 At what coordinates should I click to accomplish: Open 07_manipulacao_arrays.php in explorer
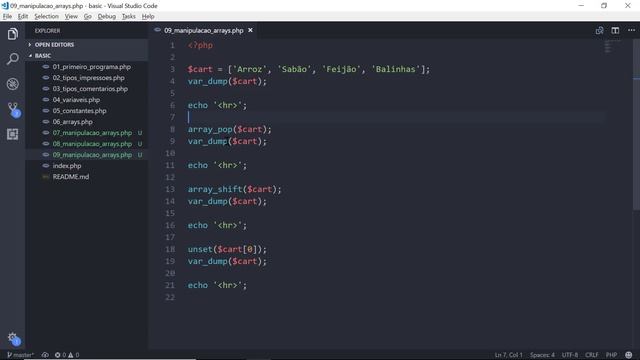[x=87, y=133]
